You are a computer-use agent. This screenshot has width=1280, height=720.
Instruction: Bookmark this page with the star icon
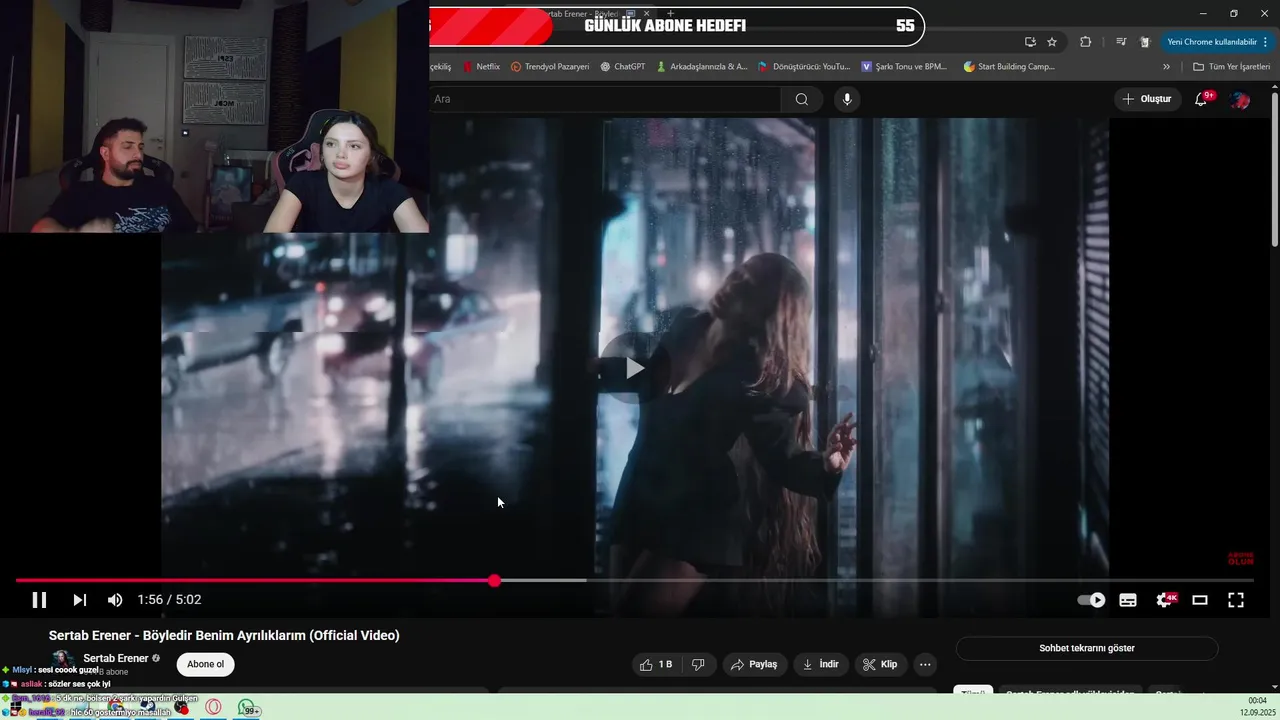tap(1052, 42)
